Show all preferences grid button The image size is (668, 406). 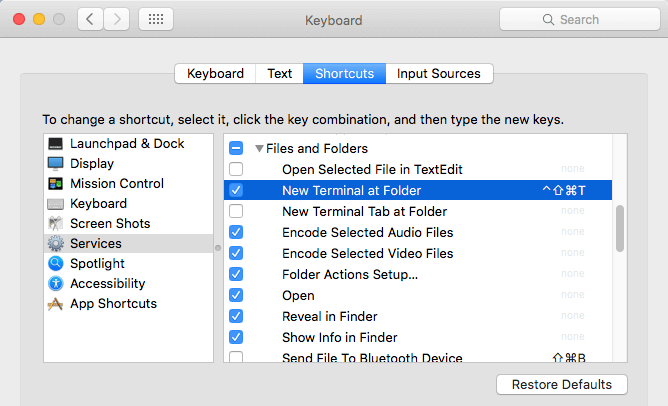pyautogui.click(x=156, y=19)
